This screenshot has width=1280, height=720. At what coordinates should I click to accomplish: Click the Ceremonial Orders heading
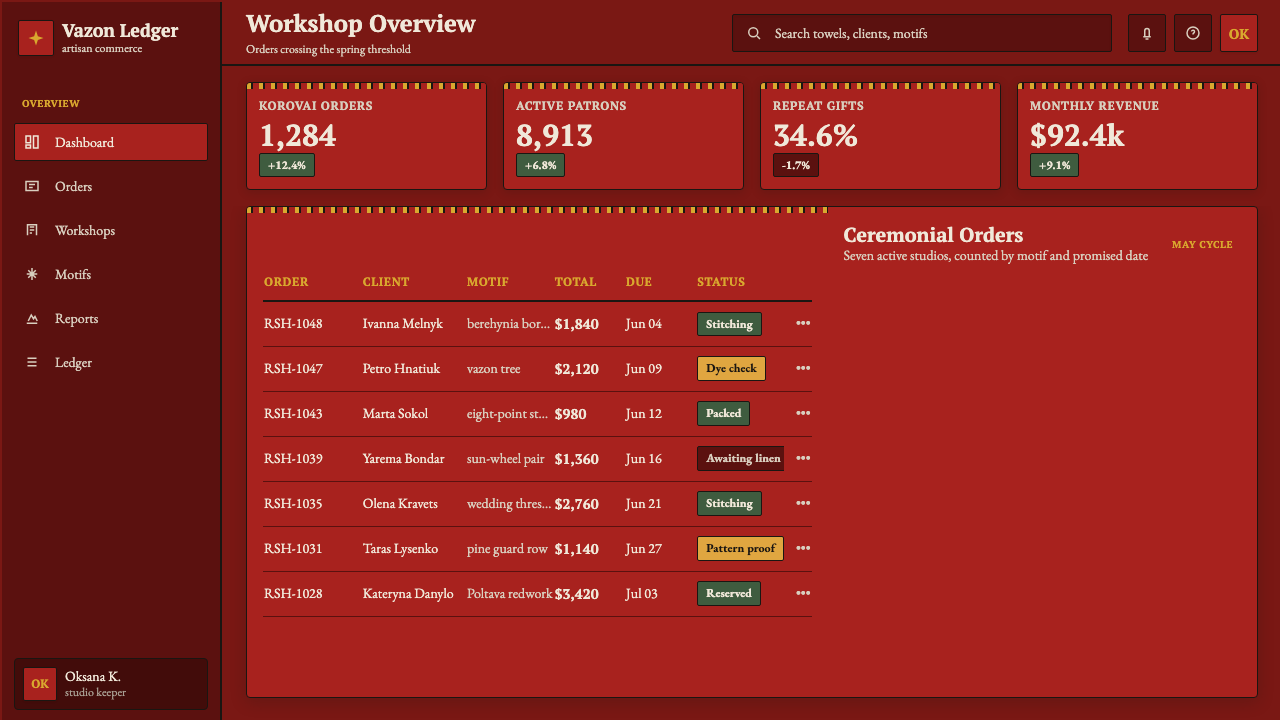pyautogui.click(x=933, y=235)
